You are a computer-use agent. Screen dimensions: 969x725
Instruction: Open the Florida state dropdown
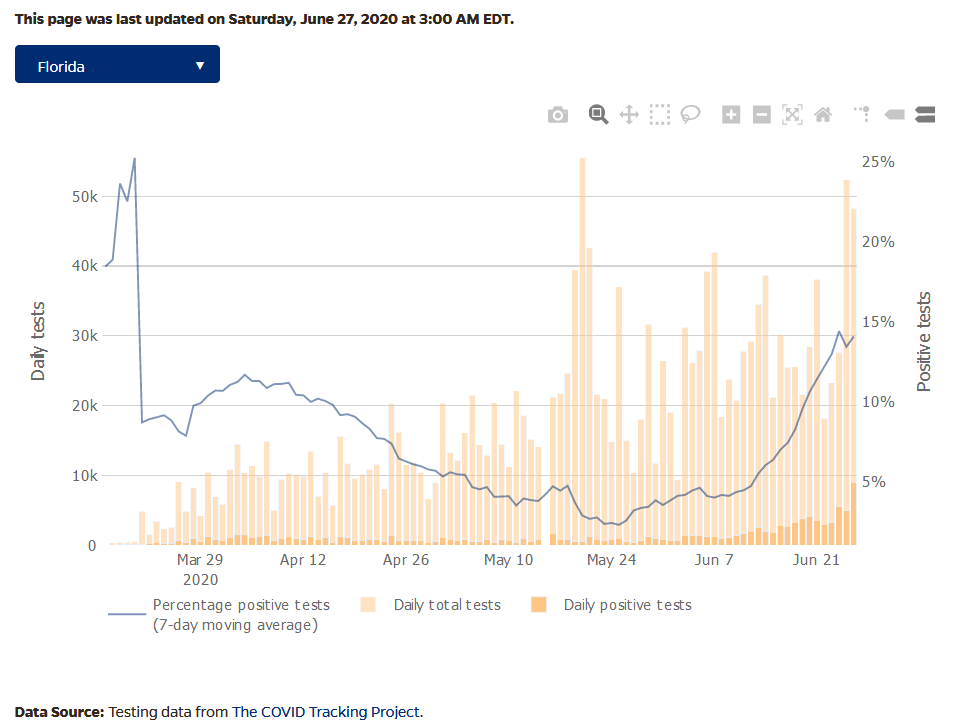point(117,66)
